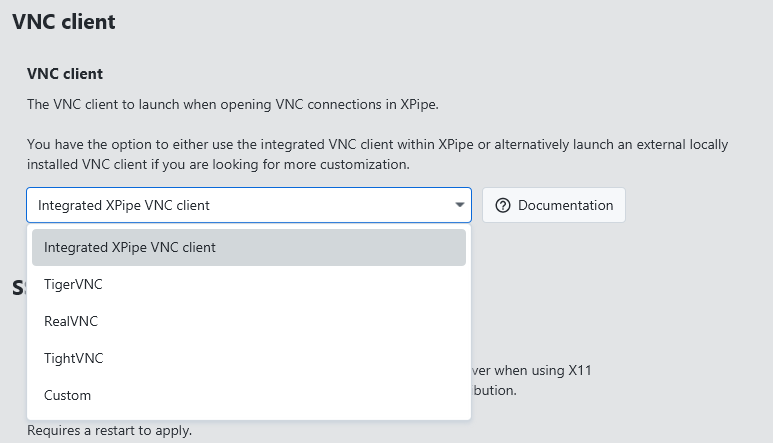Click the "The VNC client to launch" description

[232, 103]
